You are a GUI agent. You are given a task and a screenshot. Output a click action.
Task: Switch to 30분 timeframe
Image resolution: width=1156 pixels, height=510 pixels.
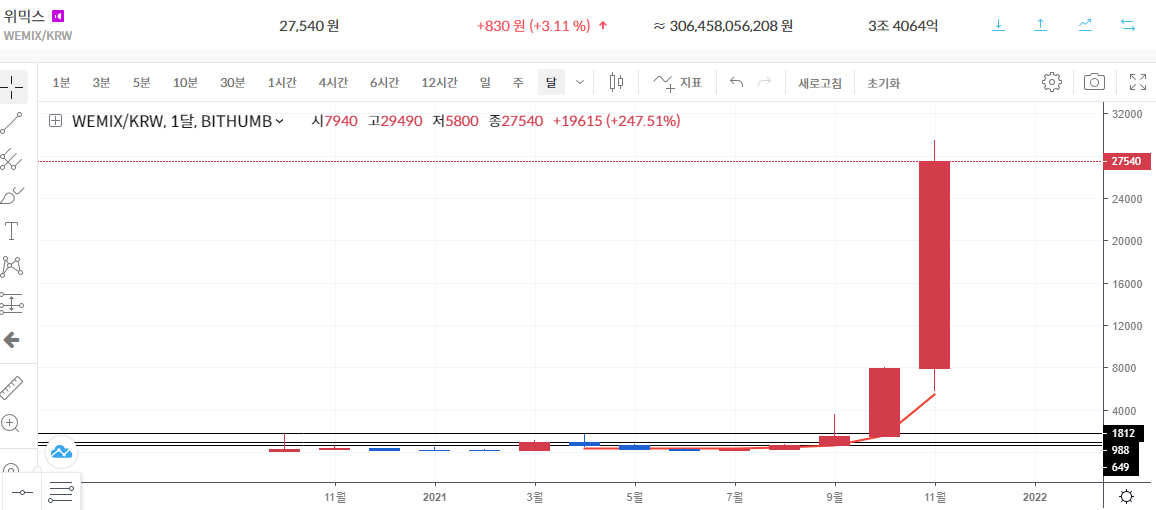coord(232,83)
